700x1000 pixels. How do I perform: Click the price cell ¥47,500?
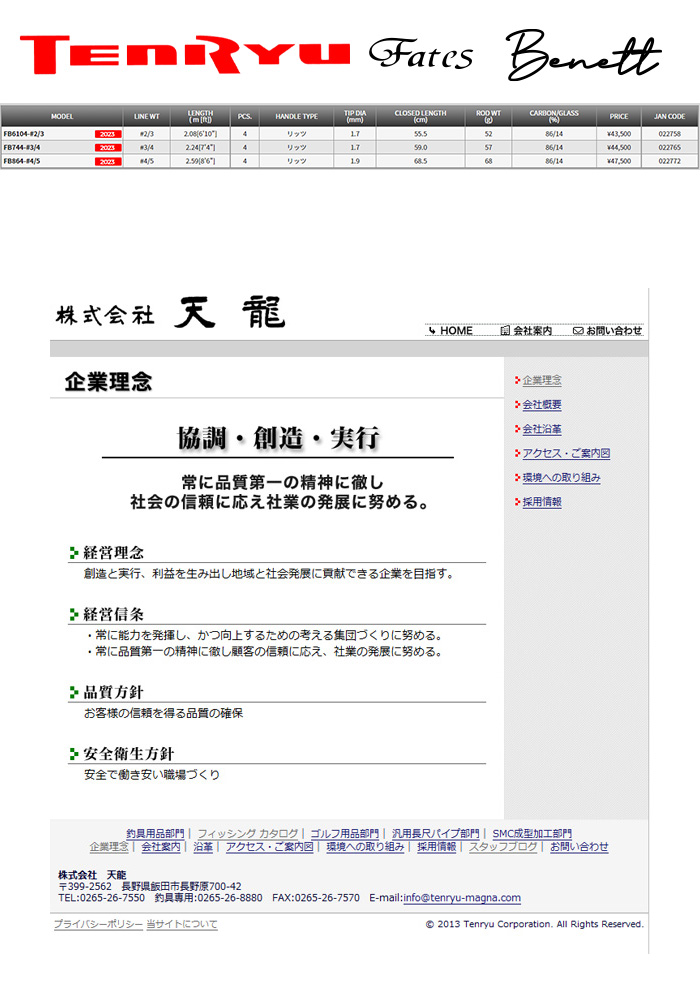[x=618, y=161]
